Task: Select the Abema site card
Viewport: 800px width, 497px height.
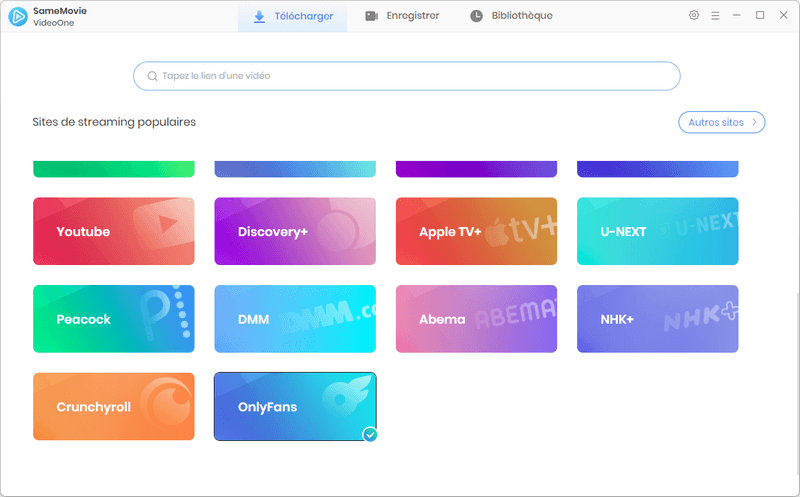Action: tap(476, 319)
